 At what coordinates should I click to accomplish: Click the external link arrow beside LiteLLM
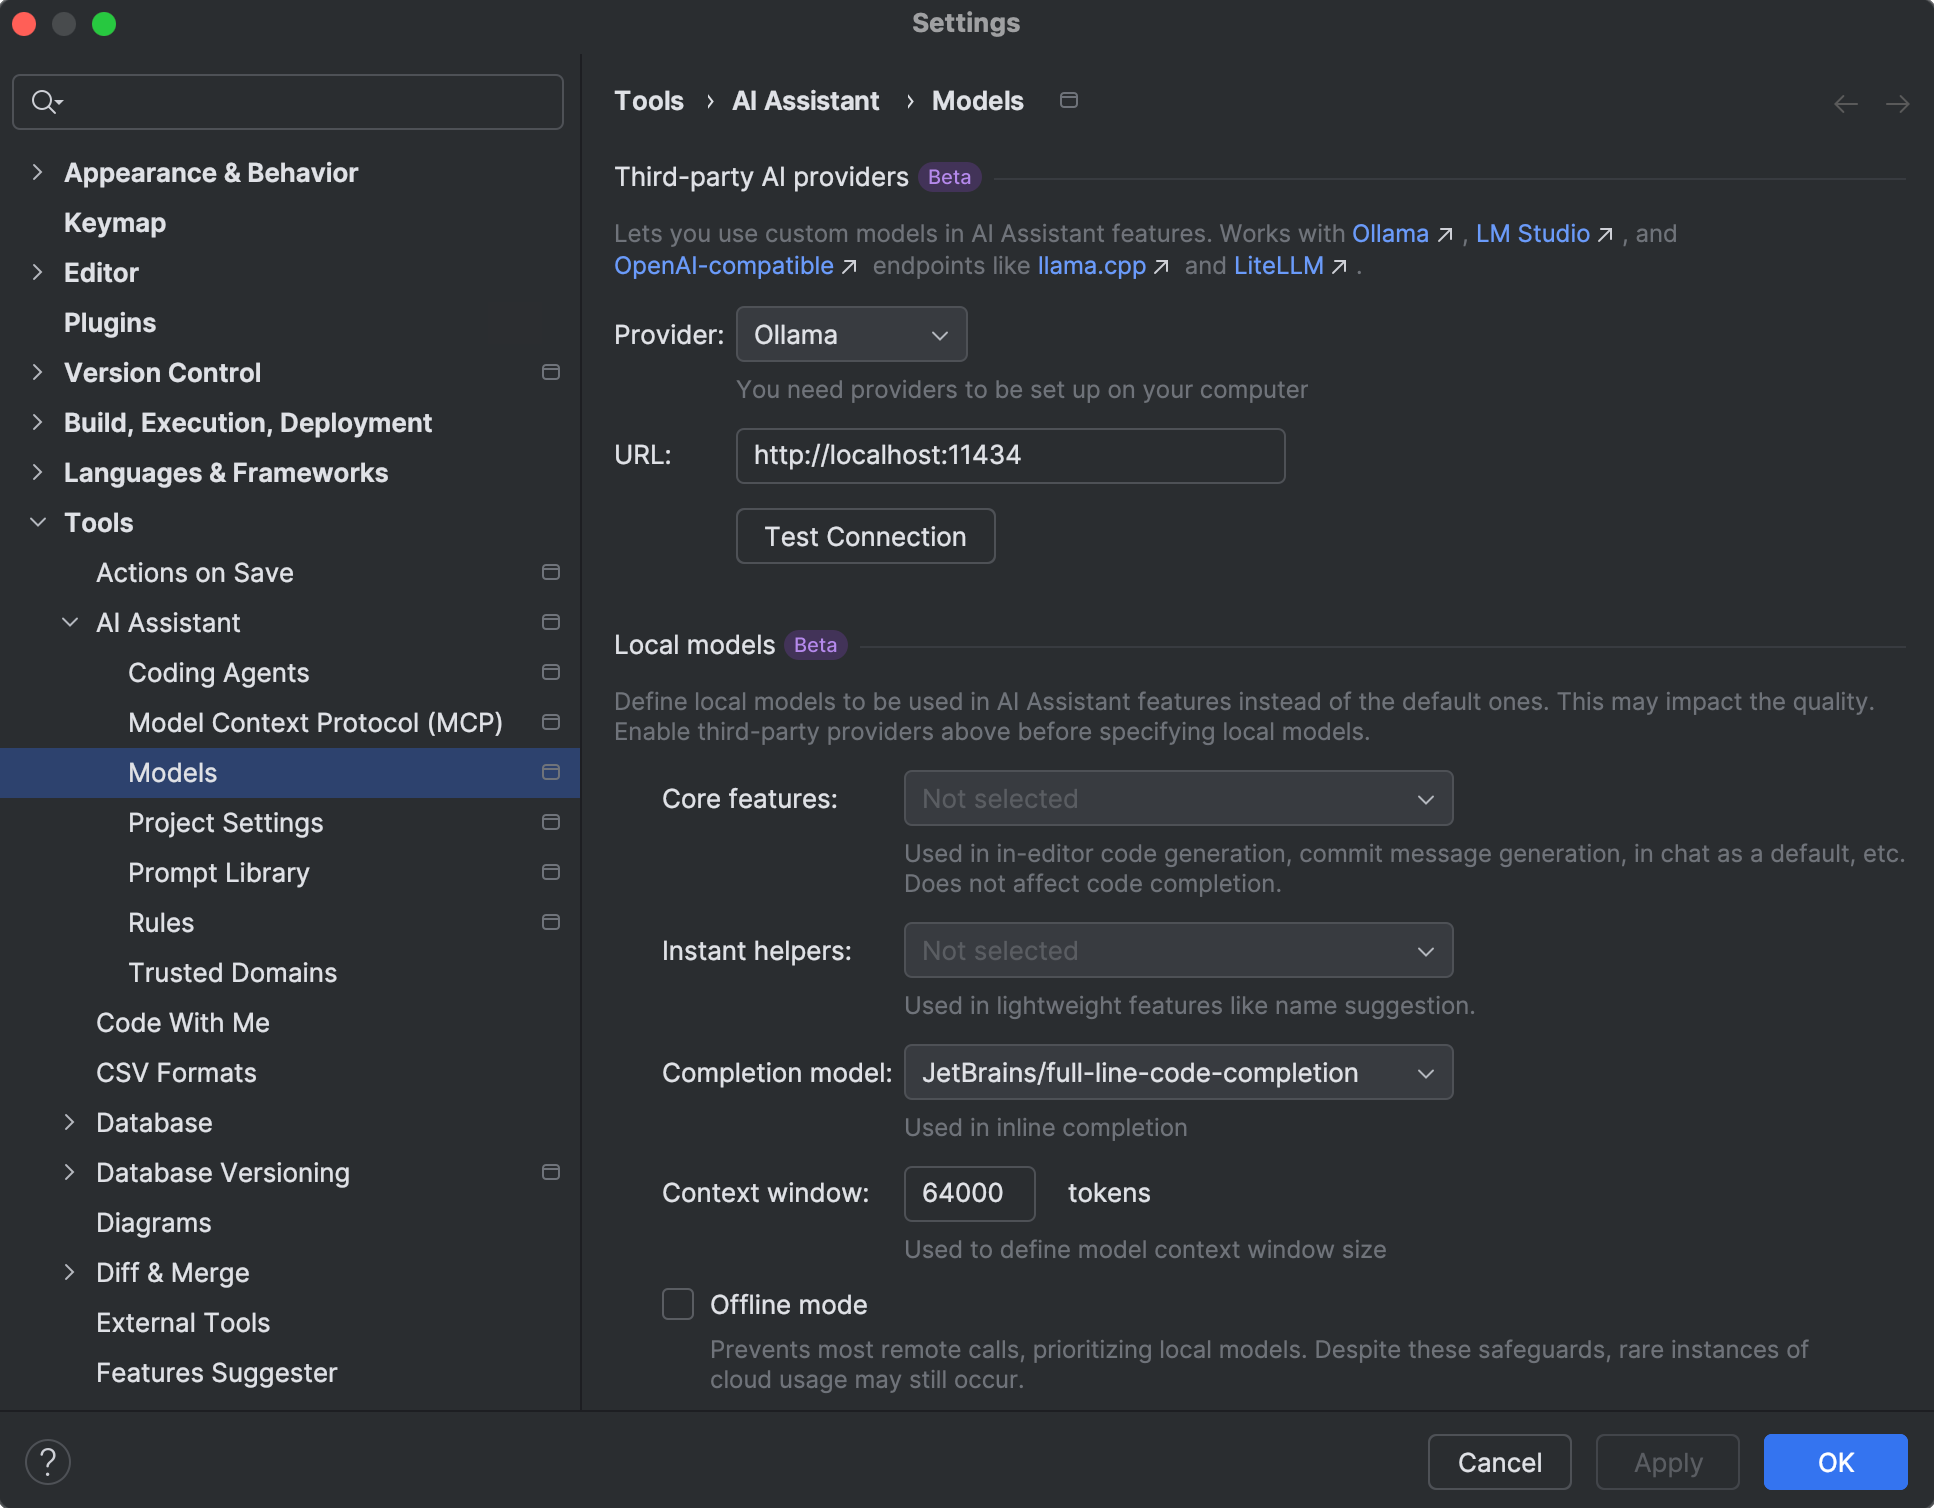(x=1340, y=267)
